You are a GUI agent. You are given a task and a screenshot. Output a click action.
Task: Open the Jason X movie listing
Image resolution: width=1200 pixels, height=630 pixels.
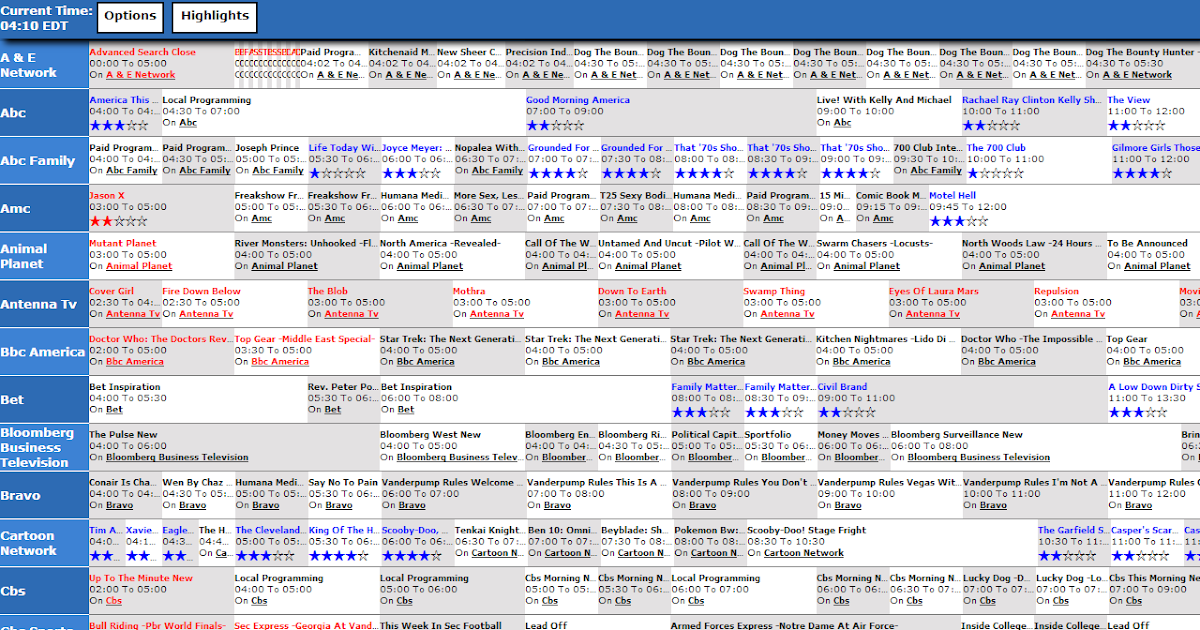tap(107, 195)
